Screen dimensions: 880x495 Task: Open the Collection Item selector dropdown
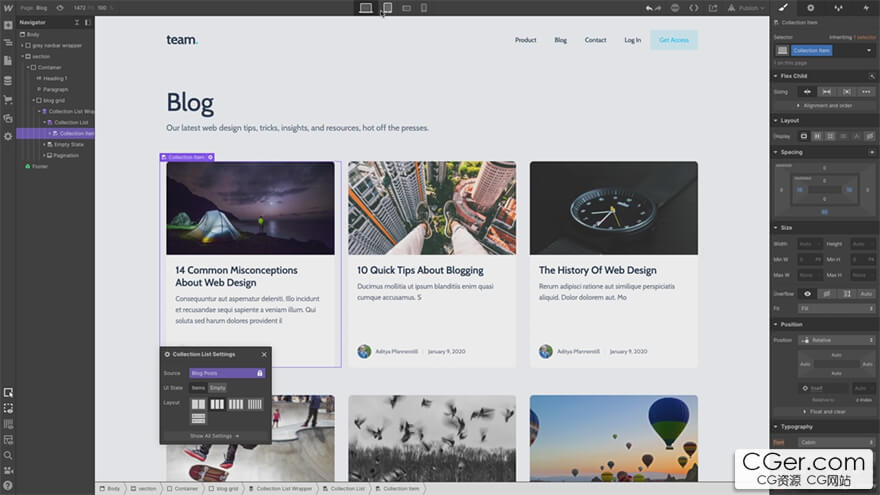point(869,51)
